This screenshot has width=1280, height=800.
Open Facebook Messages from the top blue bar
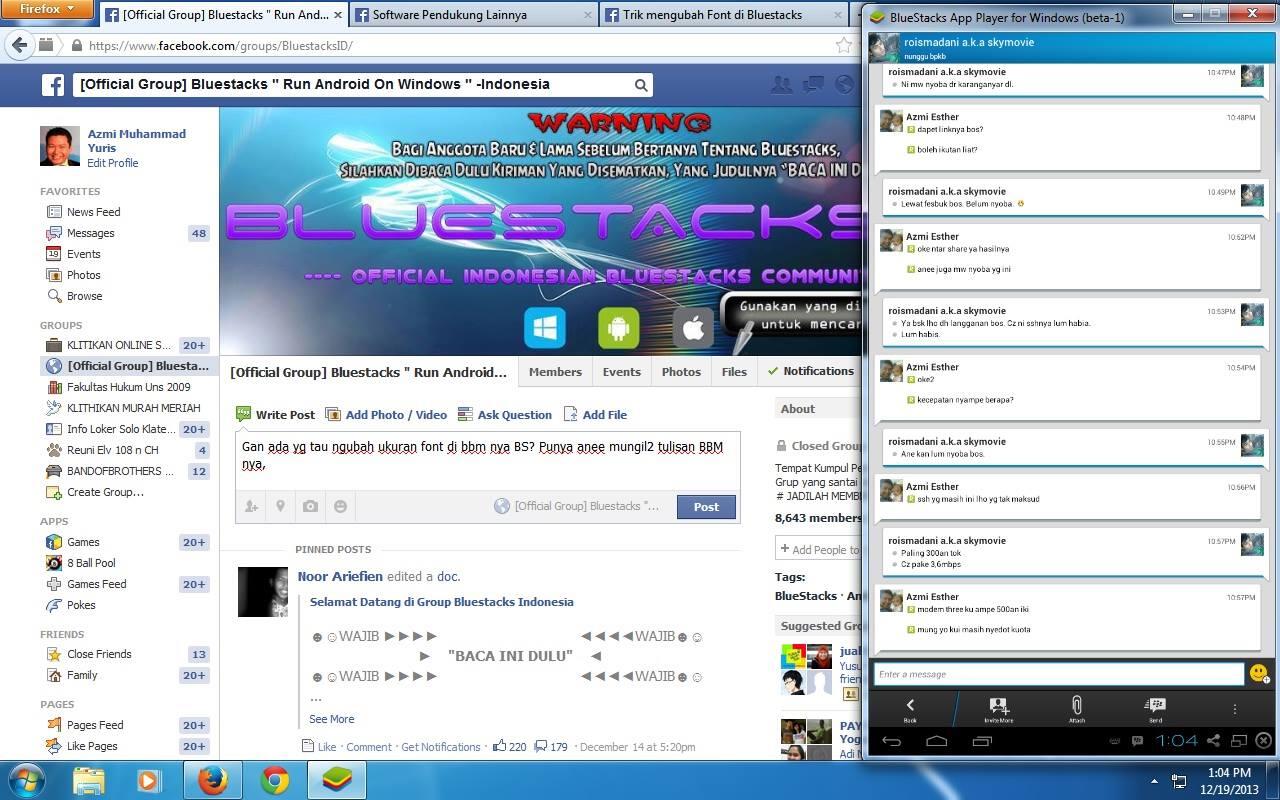coord(812,85)
